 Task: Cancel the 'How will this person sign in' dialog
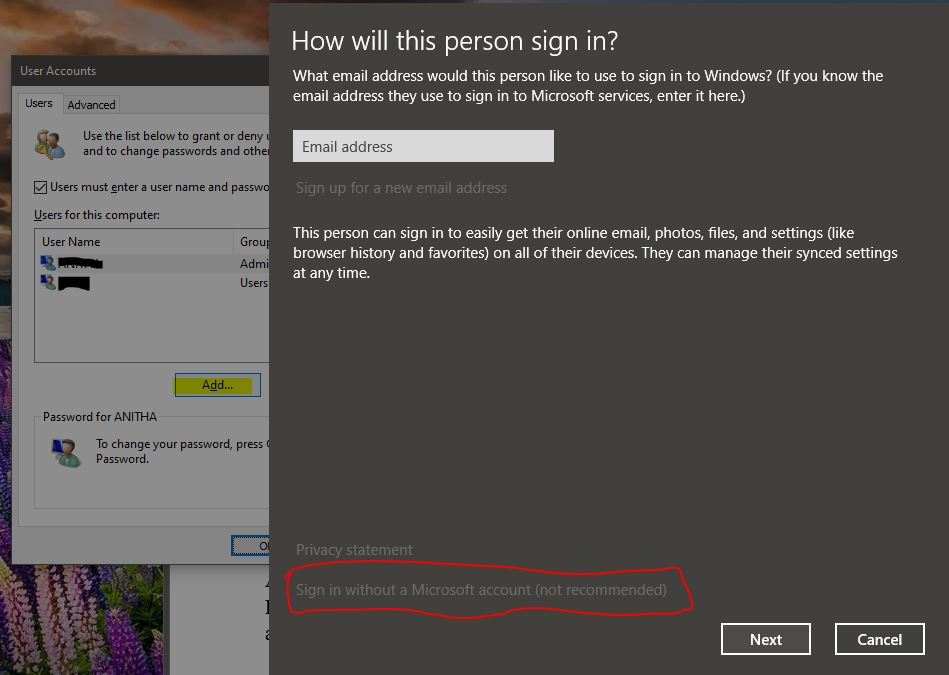(878, 638)
